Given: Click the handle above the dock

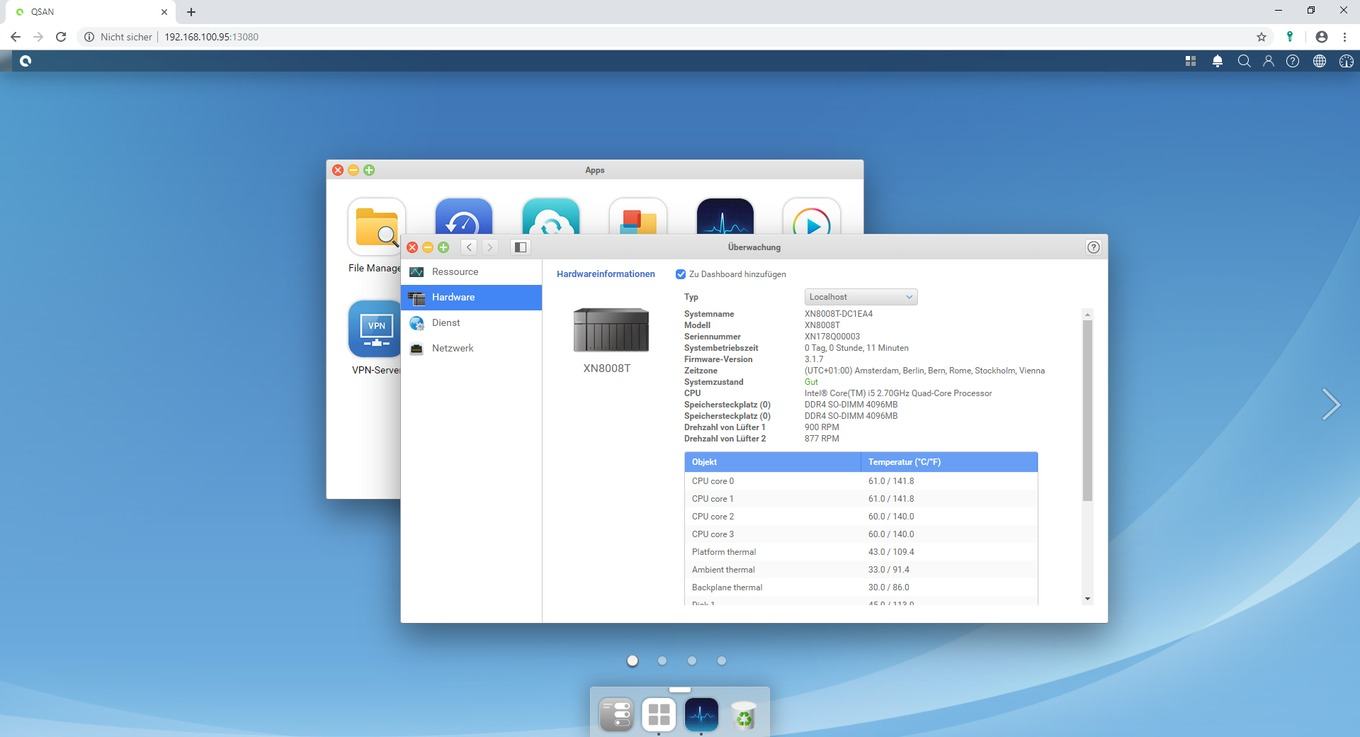Looking at the screenshot, I should tap(680, 689).
